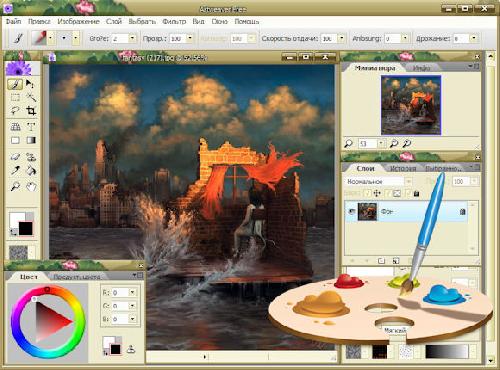Click the duplicate layer icon below the layer list
The image size is (500, 370).
click(x=396, y=261)
